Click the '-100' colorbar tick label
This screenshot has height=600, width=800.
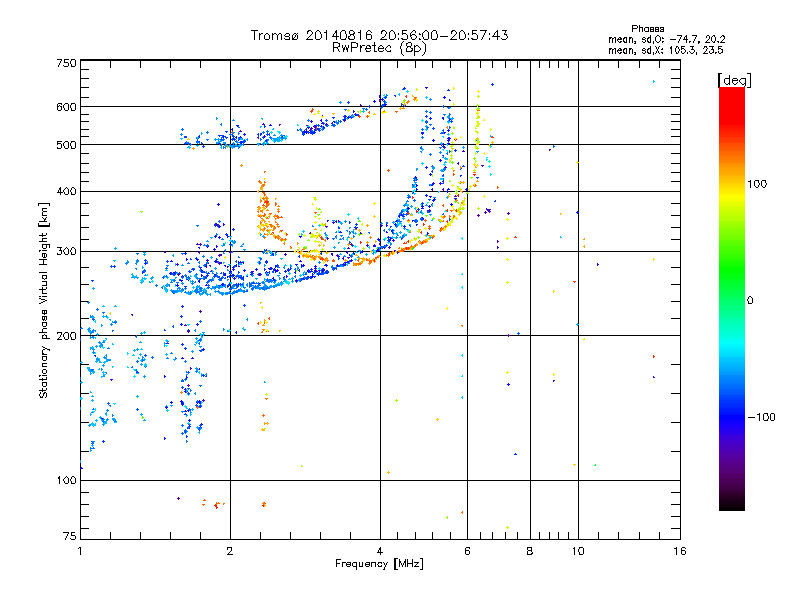click(x=761, y=417)
